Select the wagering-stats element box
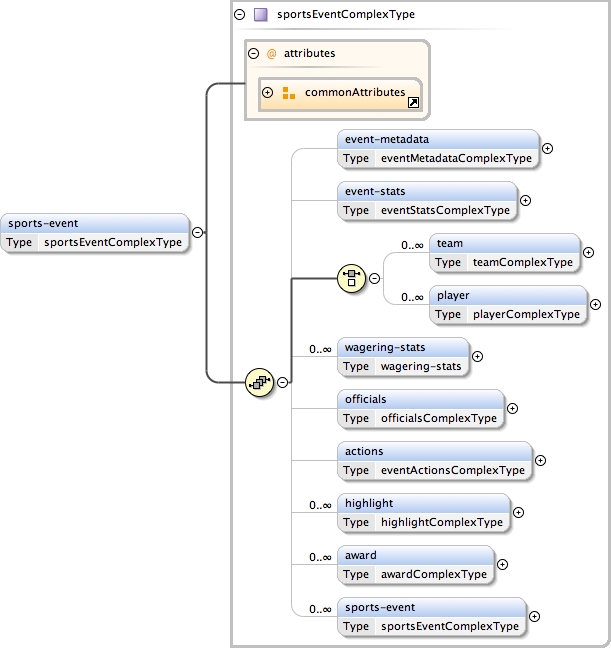The width and height of the screenshot is (611, 648). coord(403,356)
